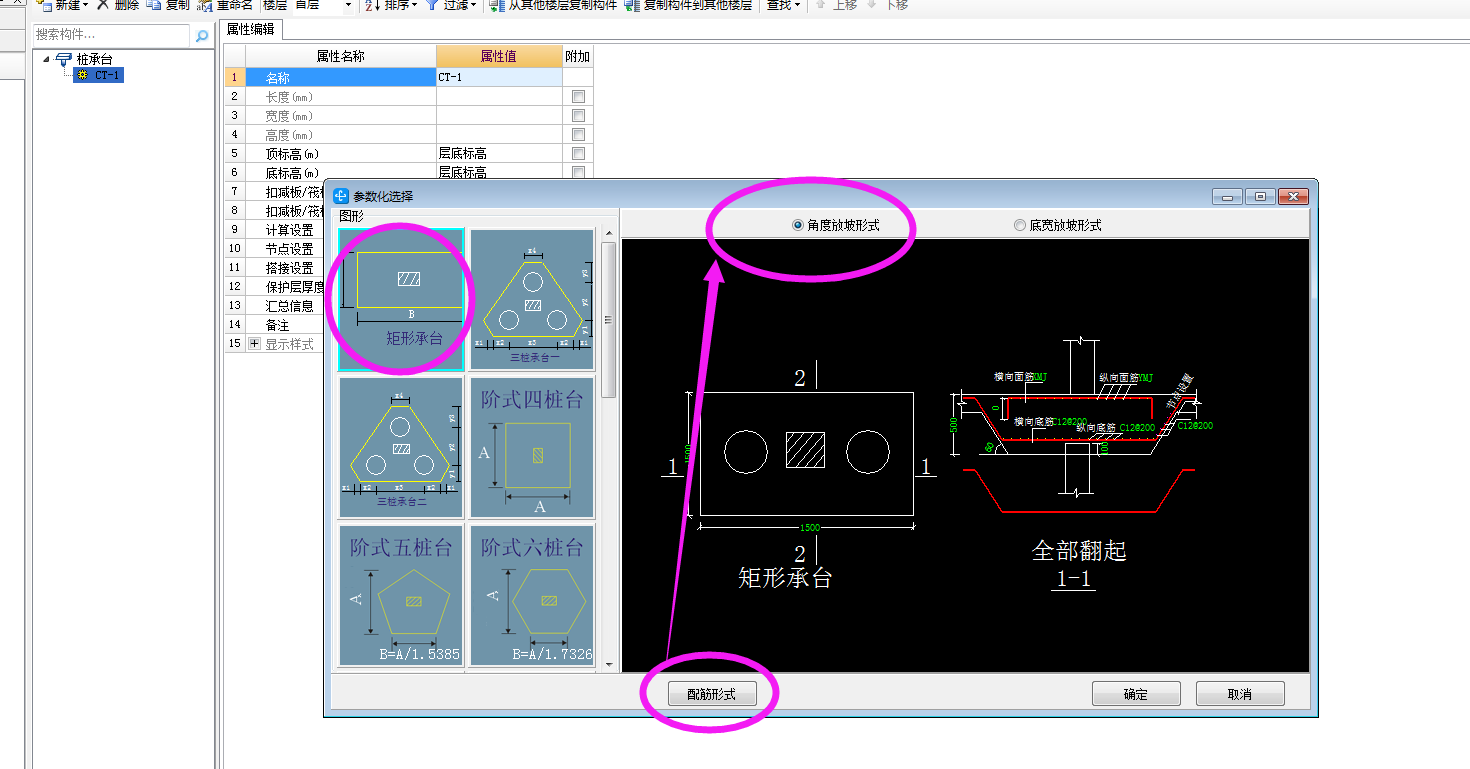1470x769 pixels.
Task: Click 复制构件到其他楼层 toolbar button
Action: pos(688,5)
